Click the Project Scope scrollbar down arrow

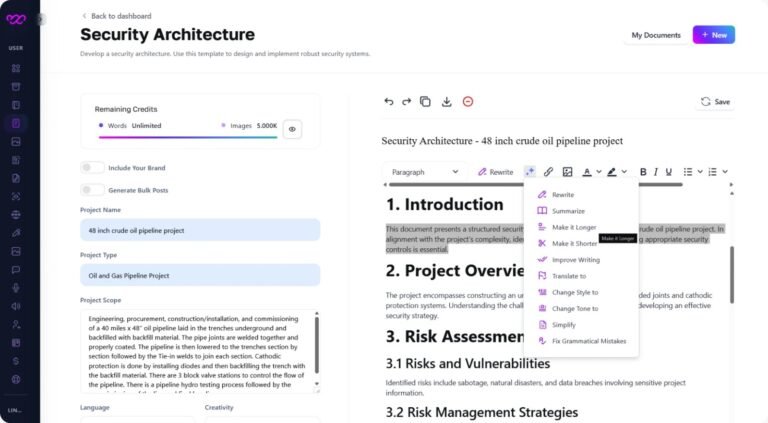(317, 384)
